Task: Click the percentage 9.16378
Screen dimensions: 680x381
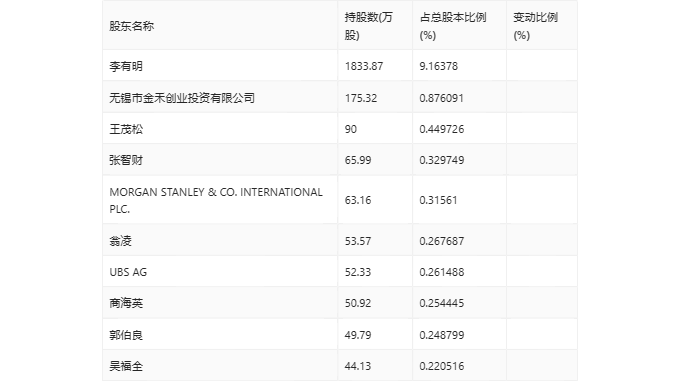Action: pos(438,66)
